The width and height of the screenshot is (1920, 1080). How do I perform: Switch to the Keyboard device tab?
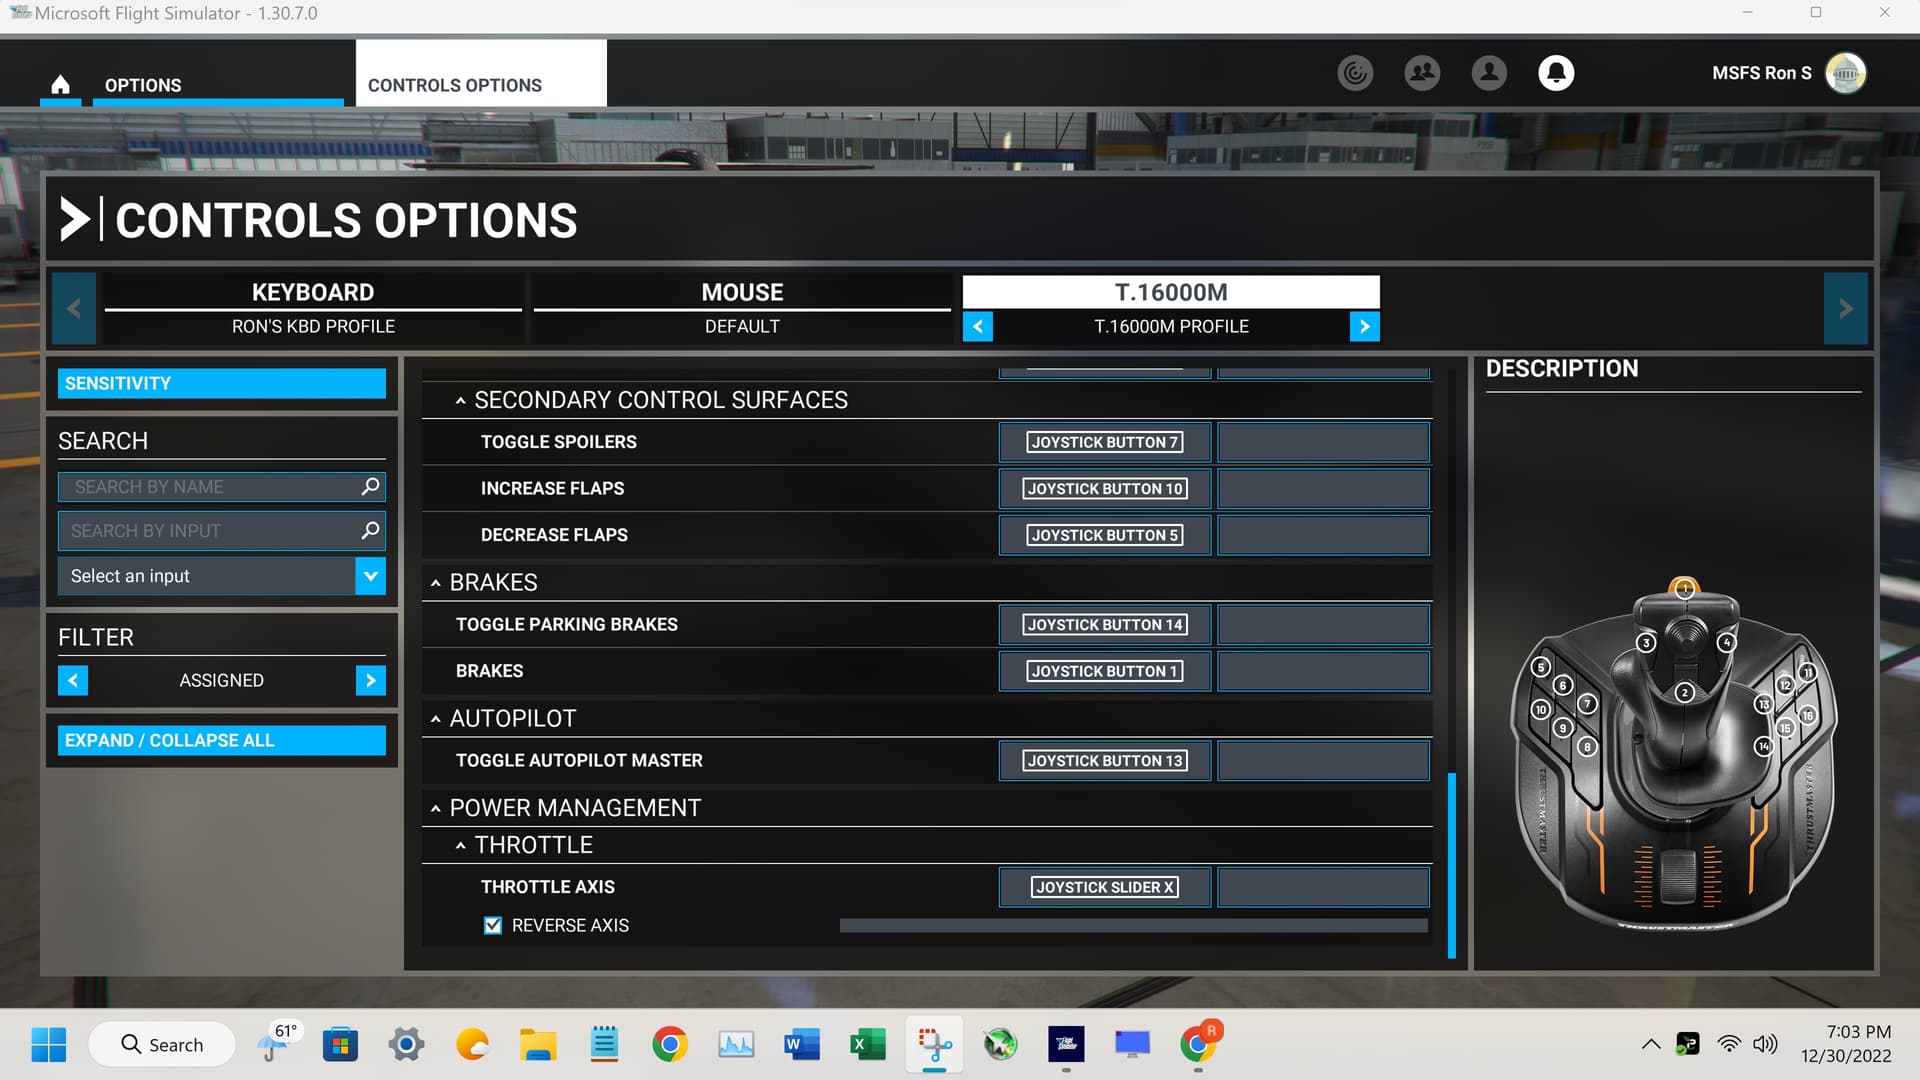pos(313,308)
